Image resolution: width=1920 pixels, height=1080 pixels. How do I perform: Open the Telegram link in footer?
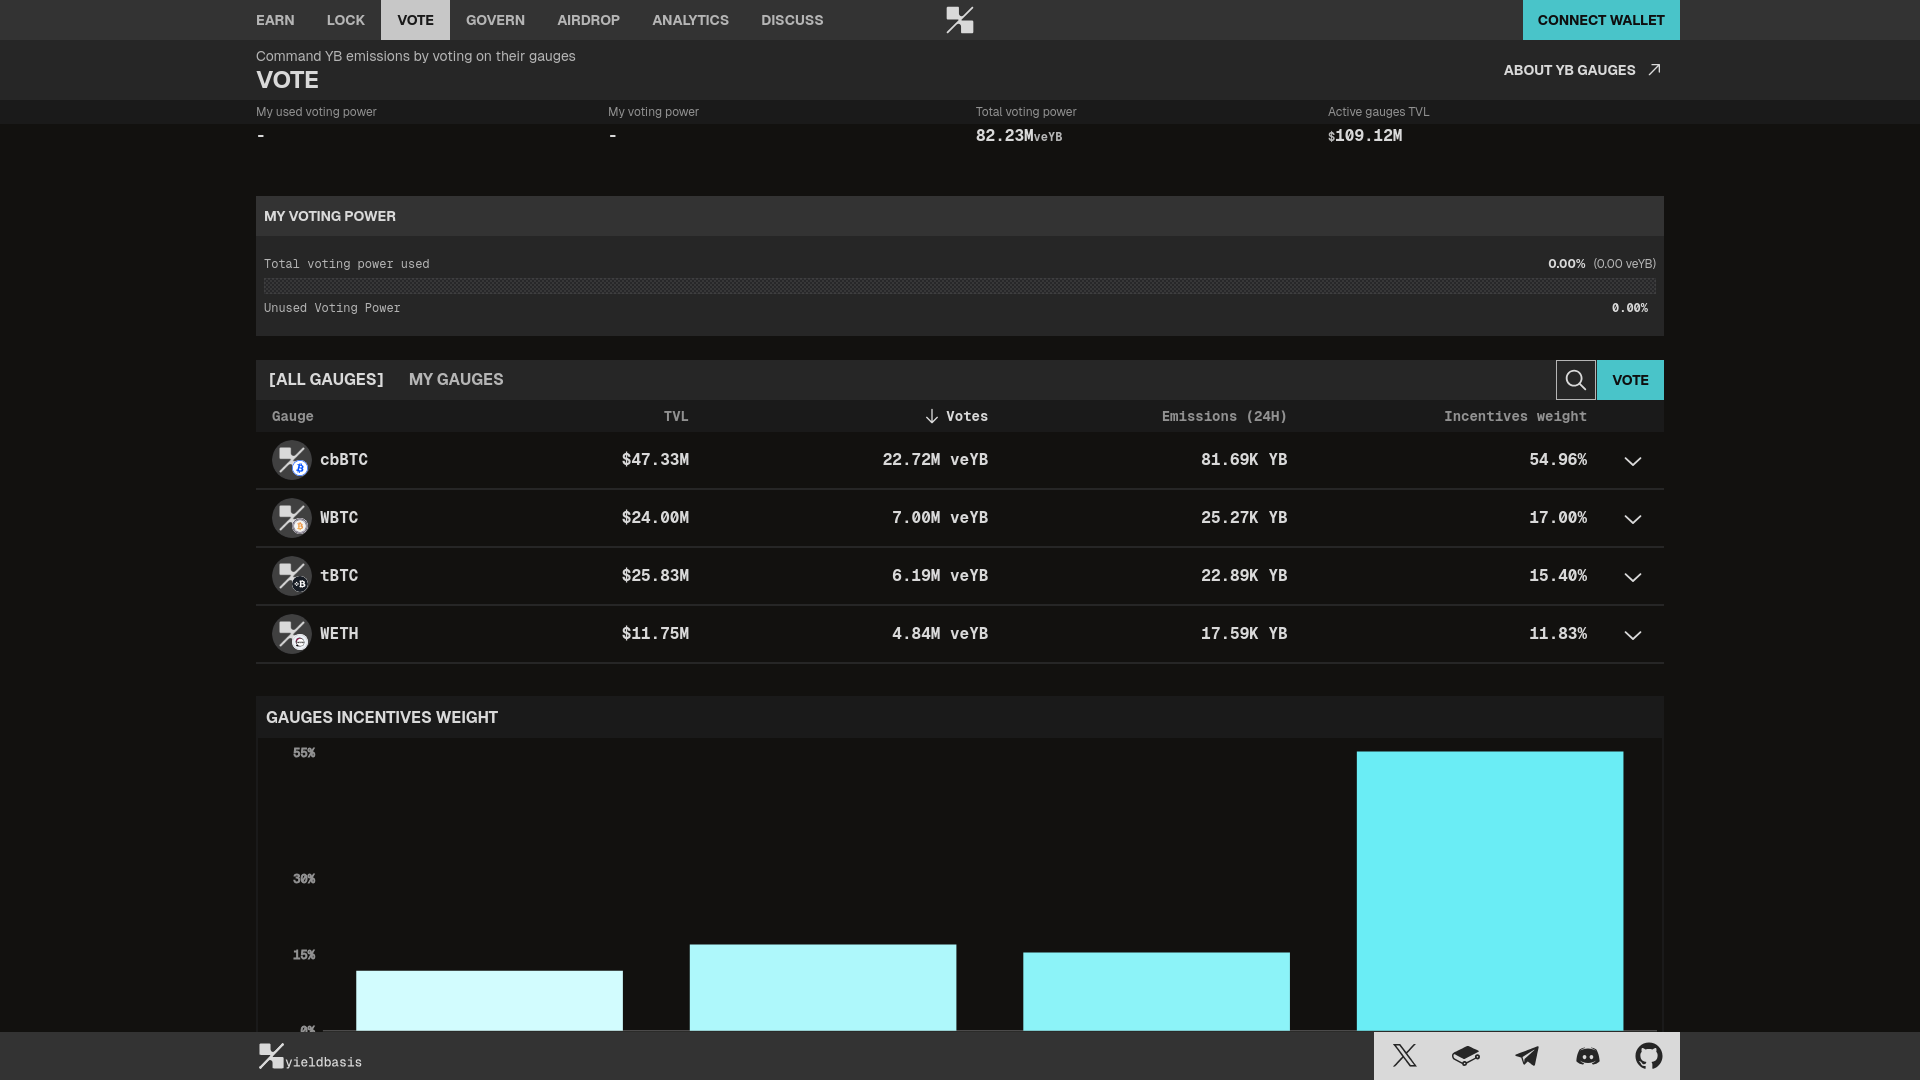coord(1526,1056)
